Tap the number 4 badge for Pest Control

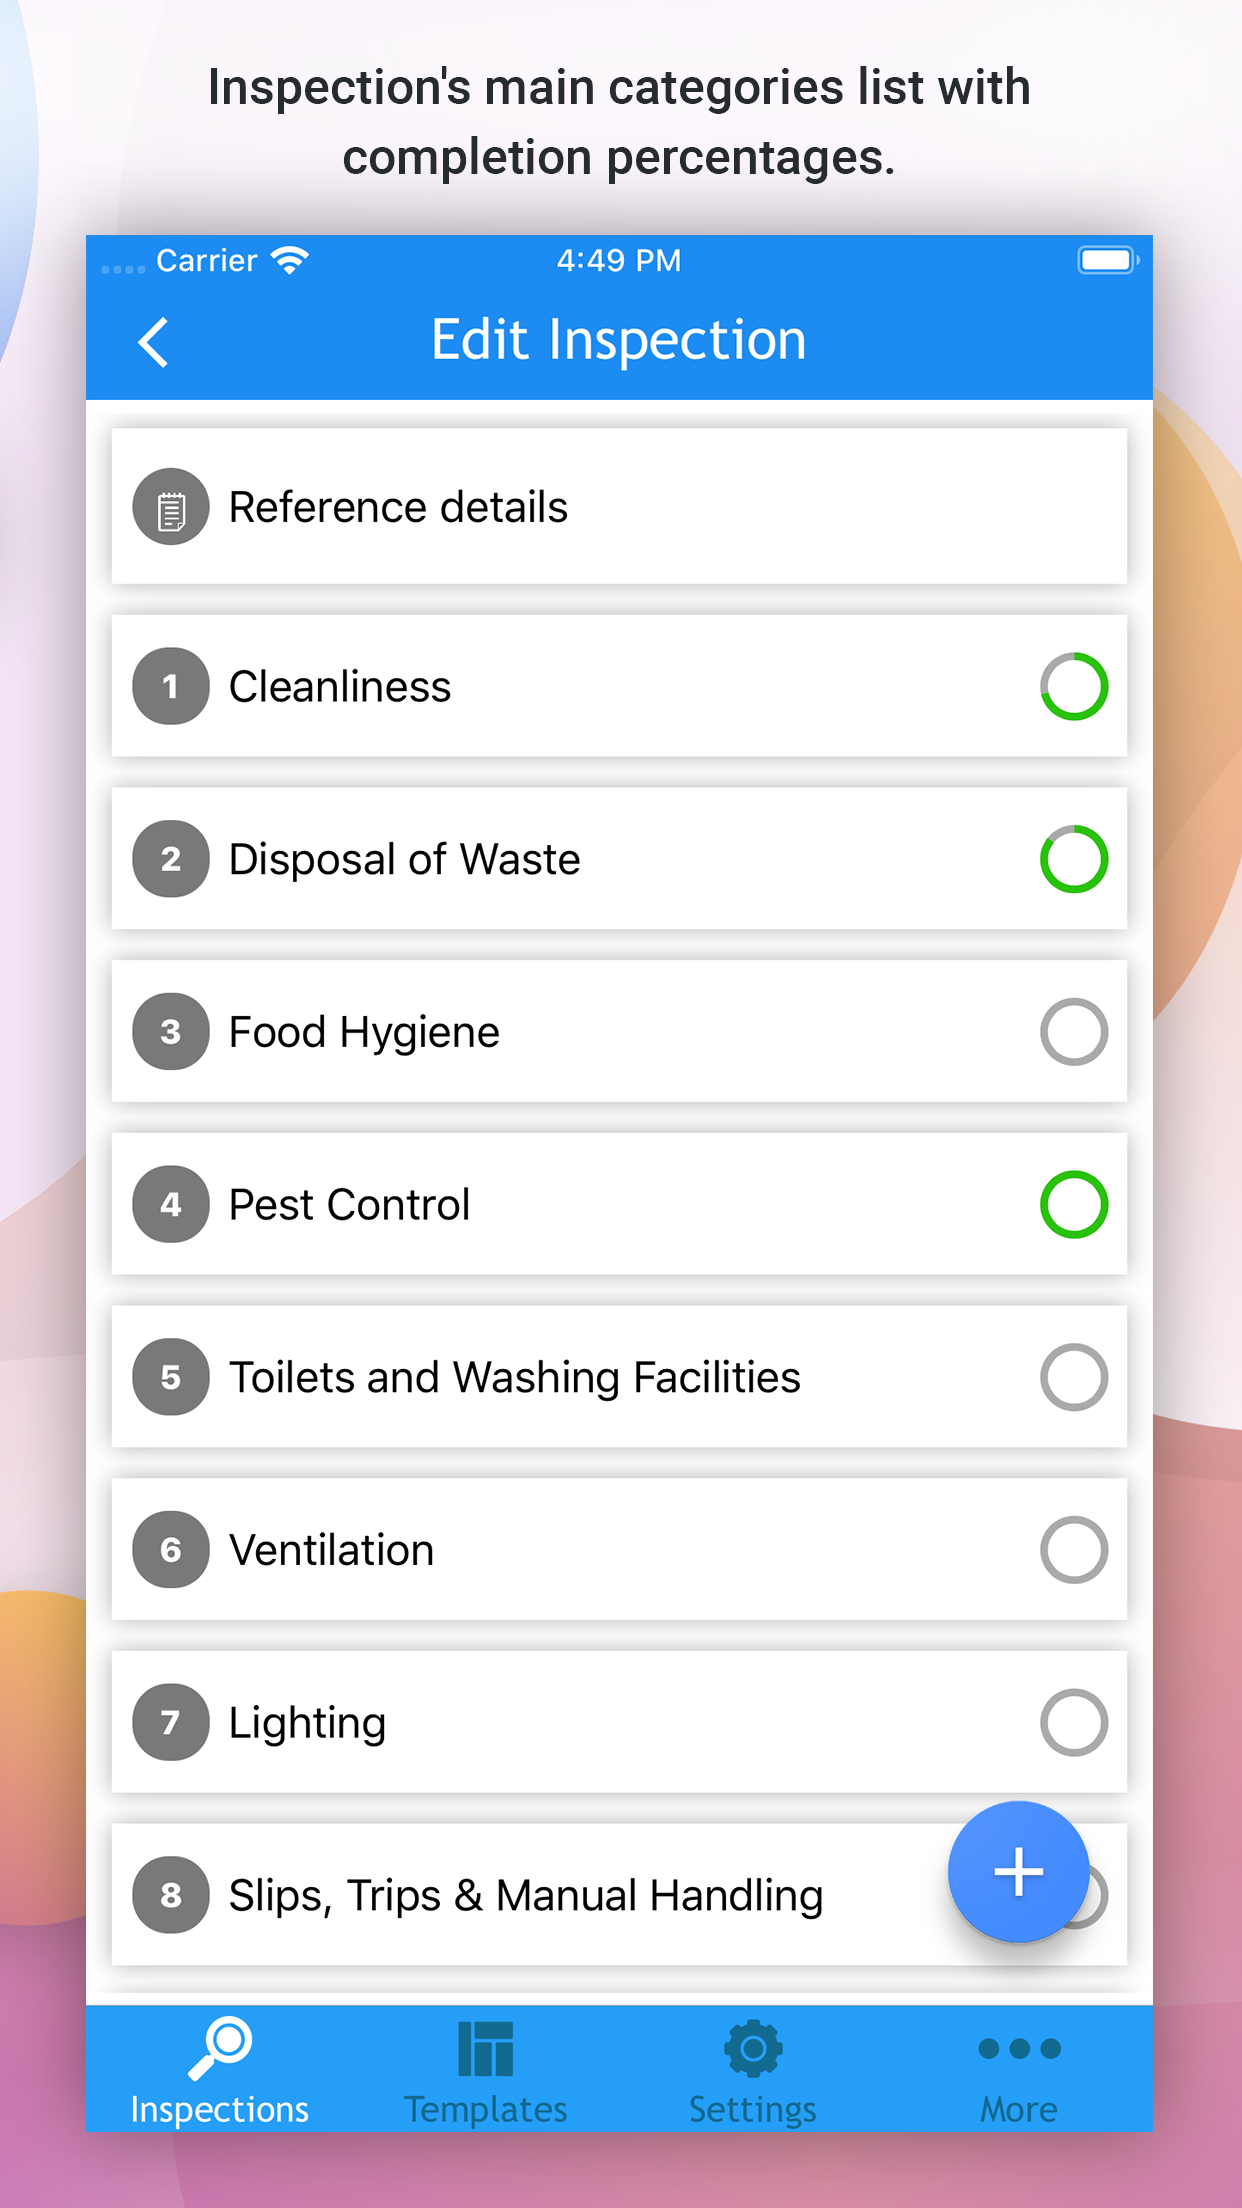pos(171,1204)
